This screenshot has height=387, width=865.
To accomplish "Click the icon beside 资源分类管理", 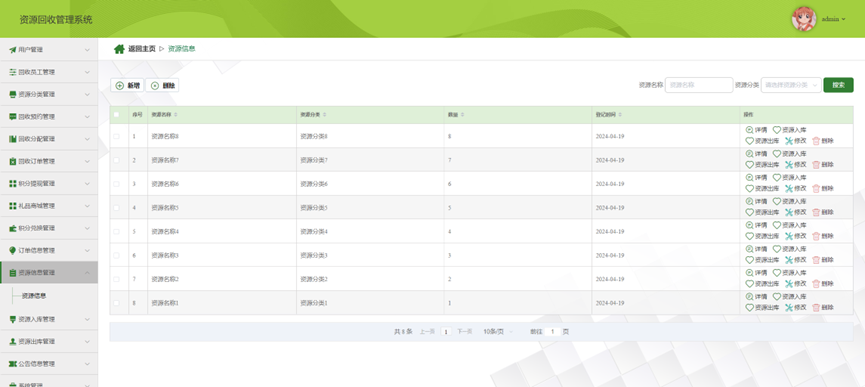I will click(13, 94).
